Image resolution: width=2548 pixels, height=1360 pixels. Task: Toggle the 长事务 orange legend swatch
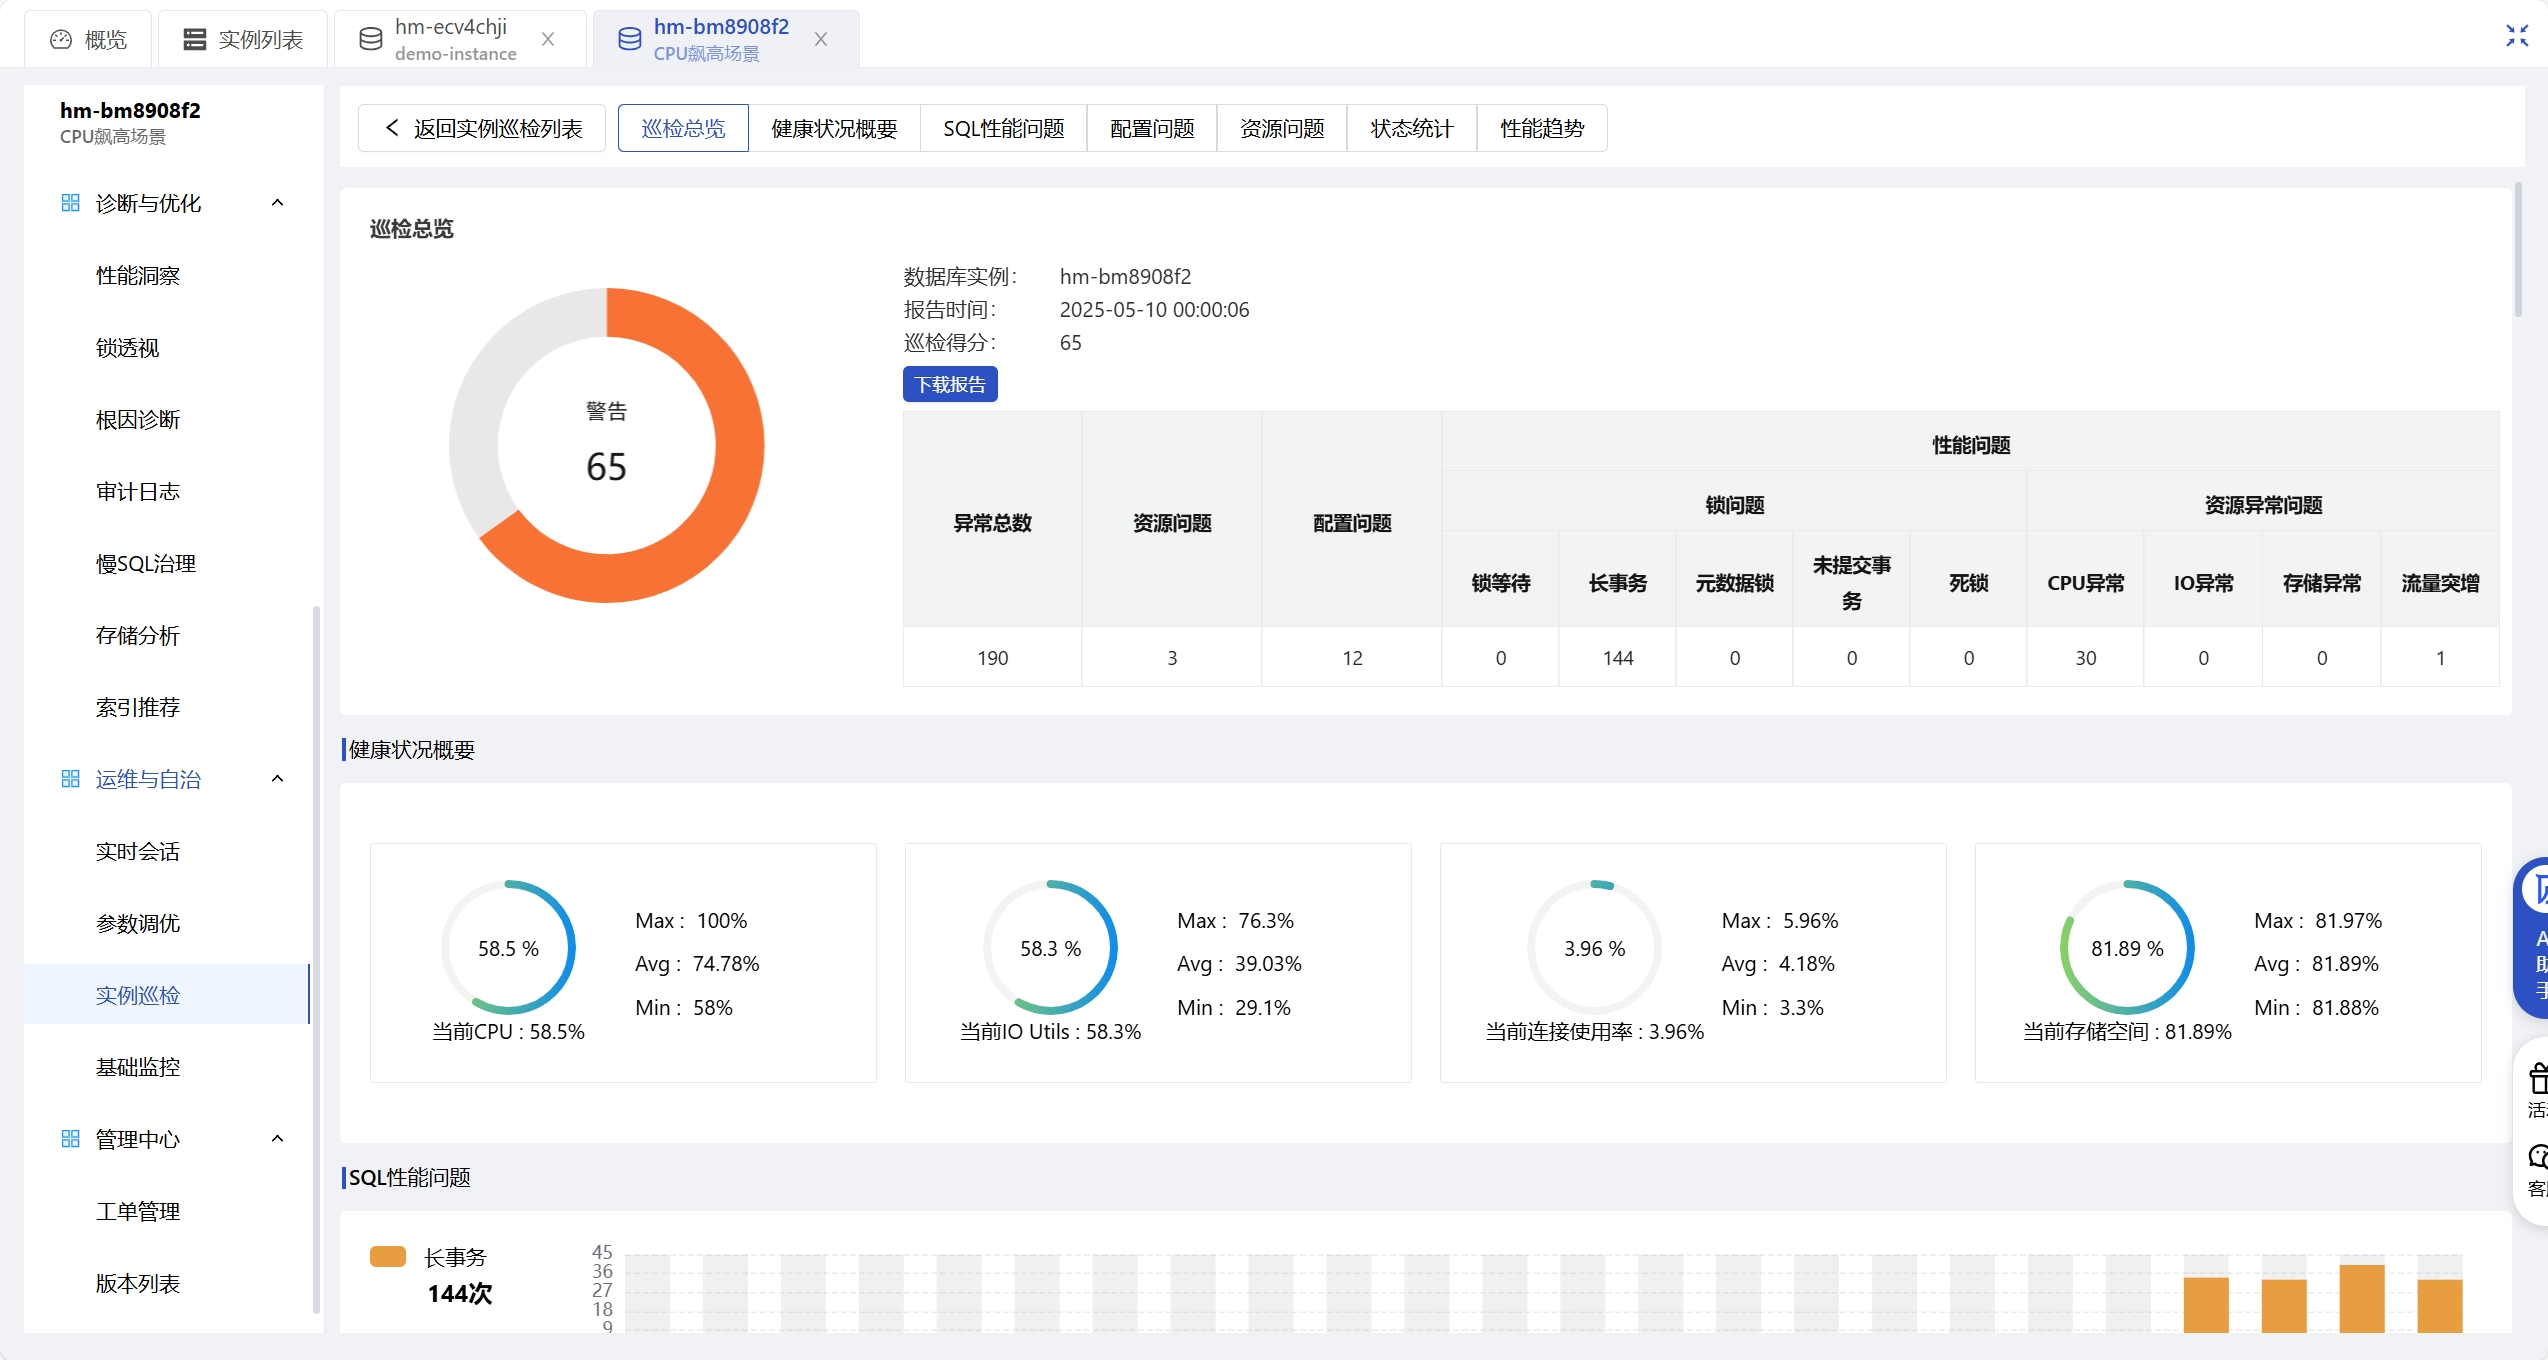tap(388, 1257)
